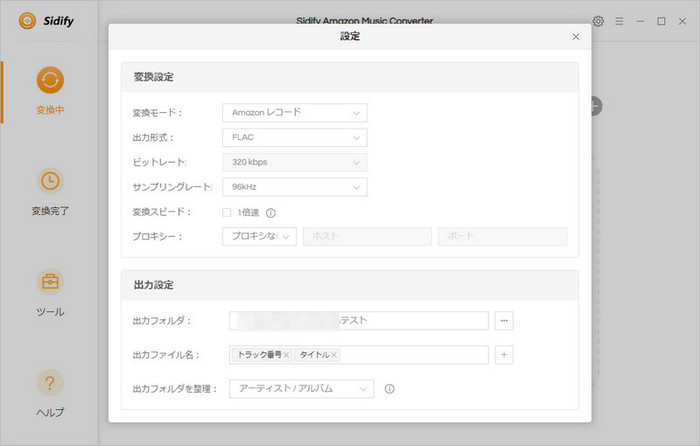
Task: Open the 変換完了 history section
Action: tap(50, 192)
